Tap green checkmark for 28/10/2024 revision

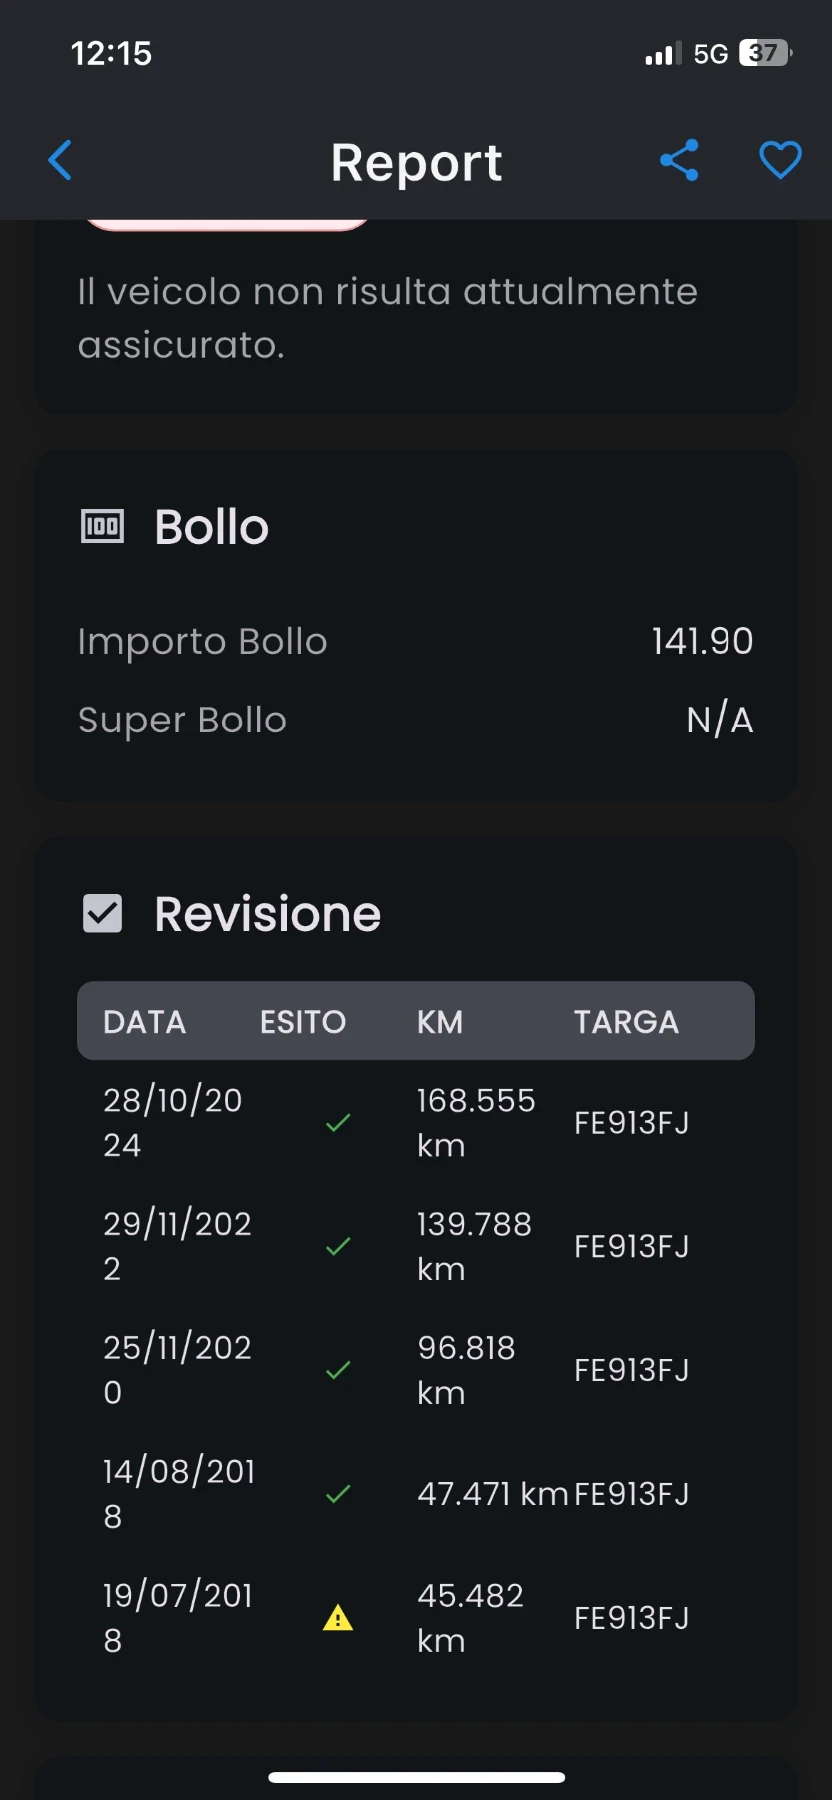pyautogui.click(x=338, y=1122)
